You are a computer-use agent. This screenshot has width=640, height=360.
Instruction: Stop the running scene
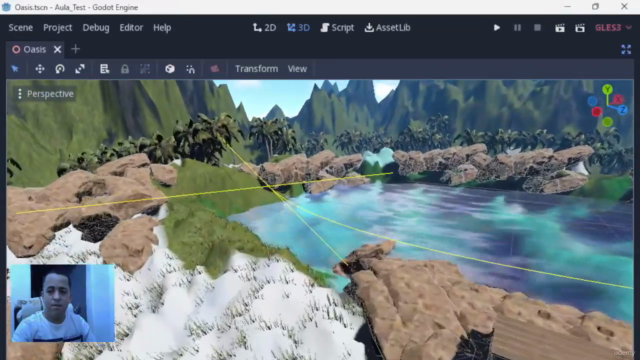coord(538,28)
